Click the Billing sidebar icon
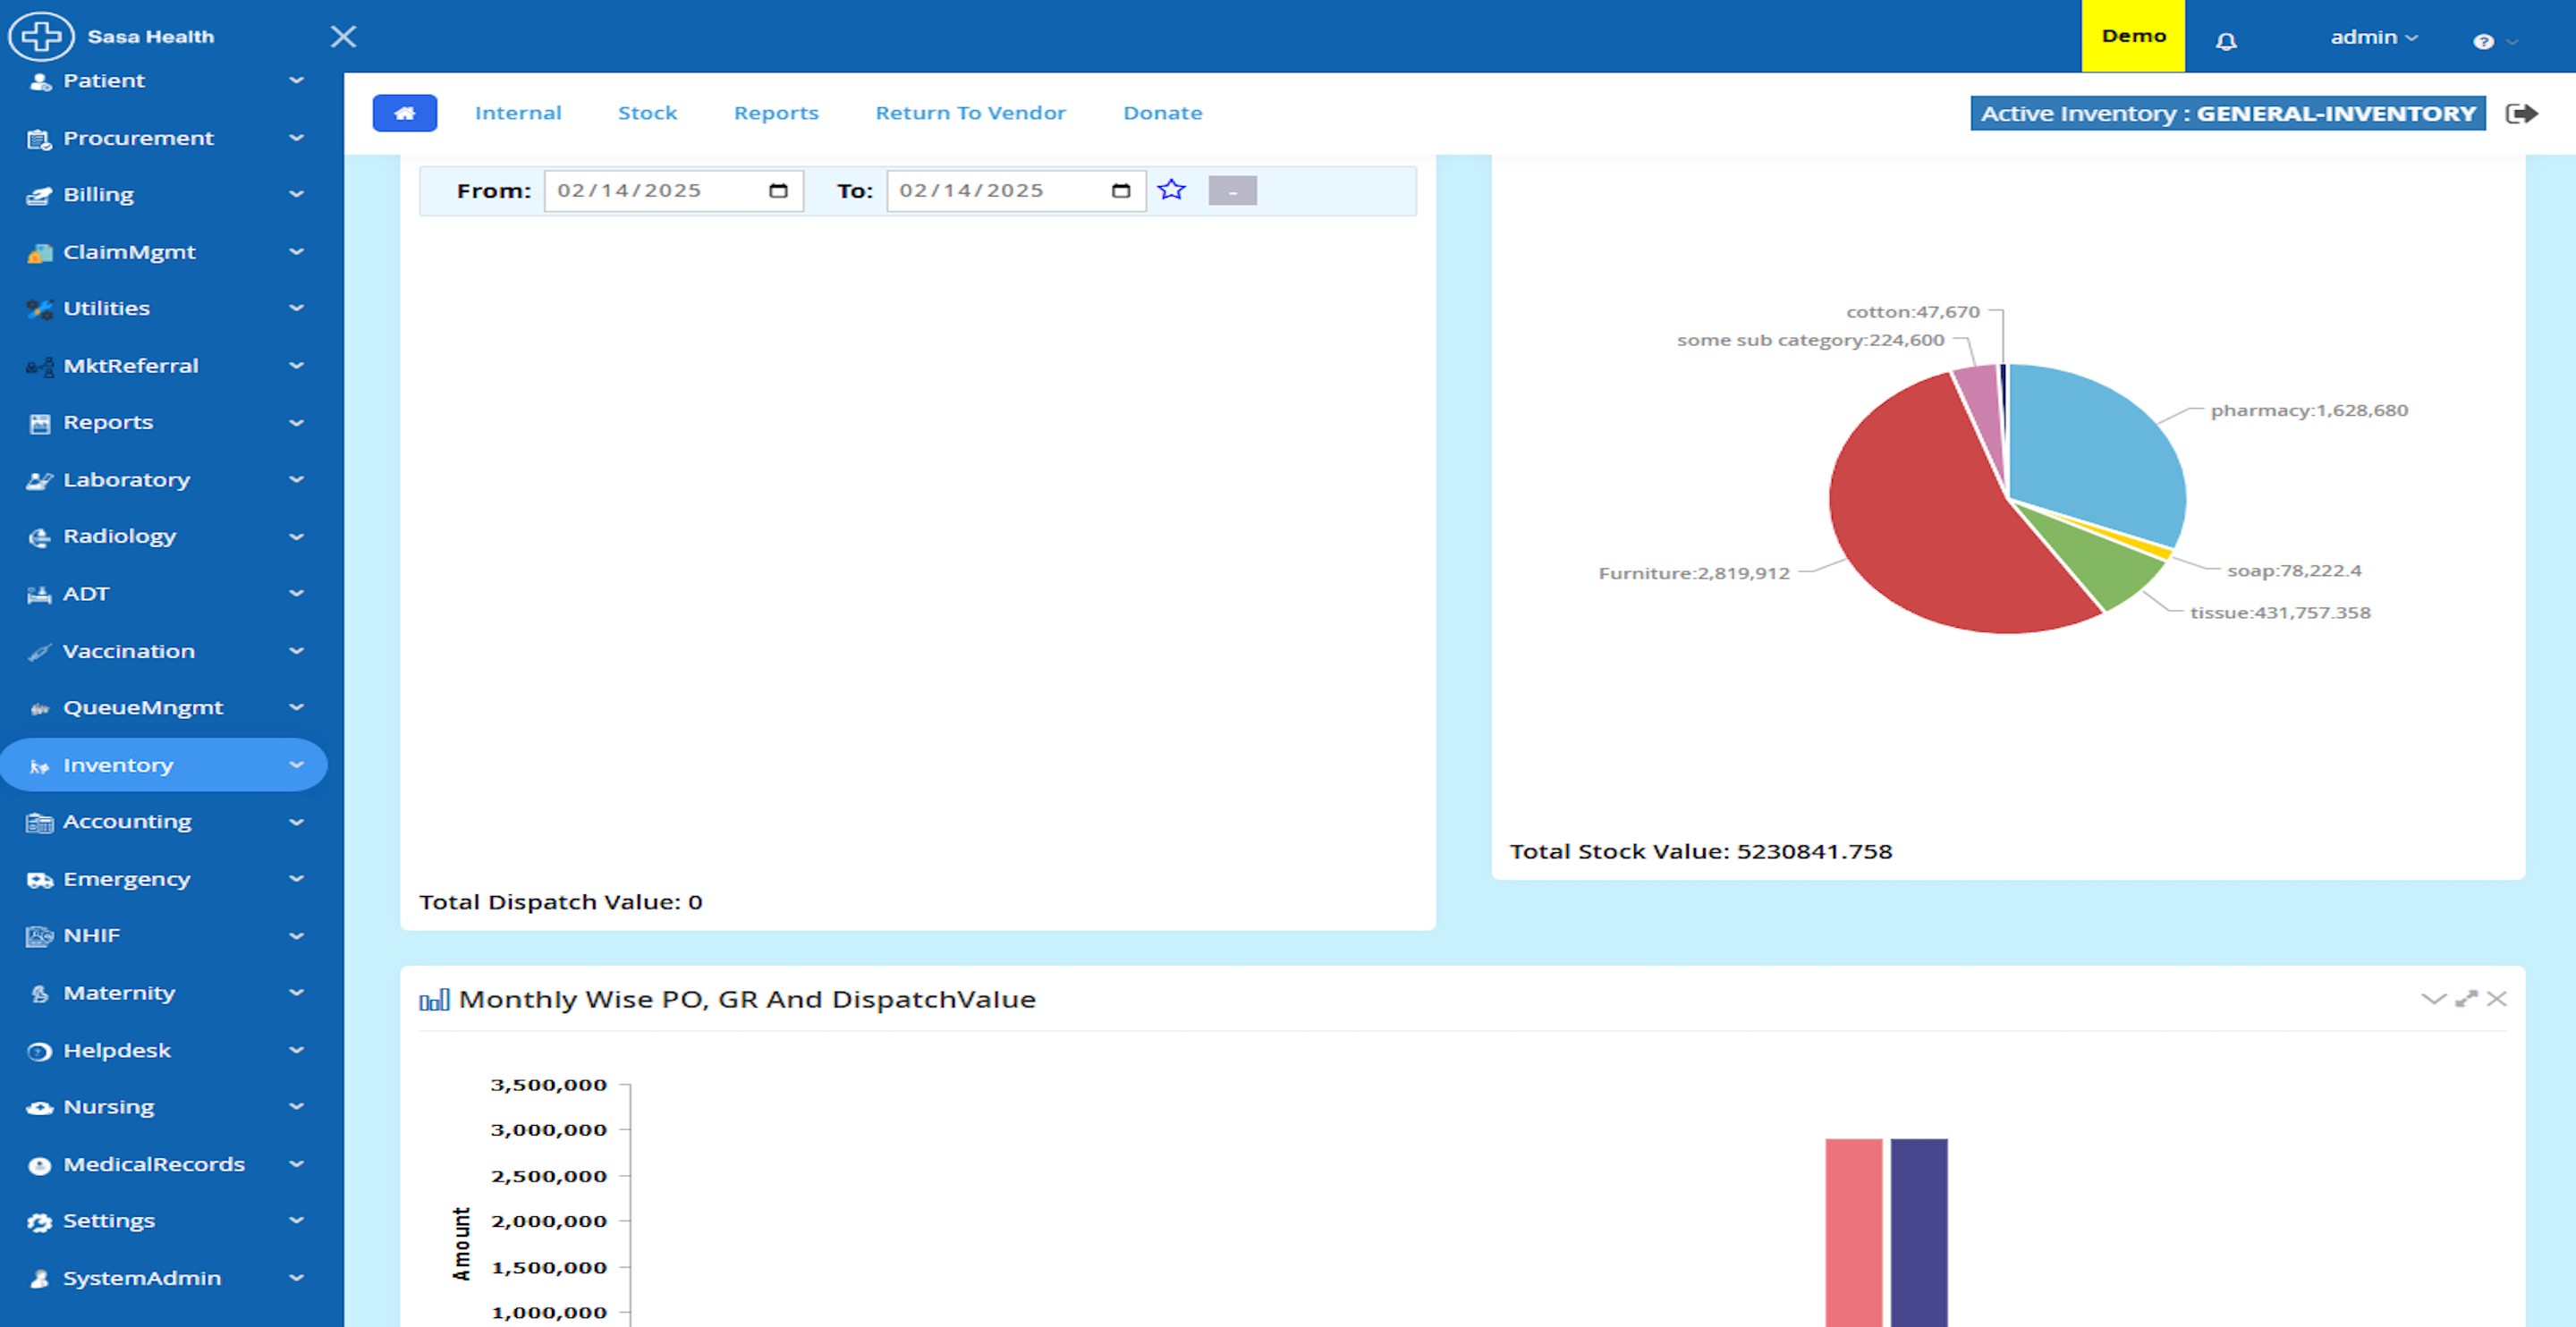 [x=40, y=195]
